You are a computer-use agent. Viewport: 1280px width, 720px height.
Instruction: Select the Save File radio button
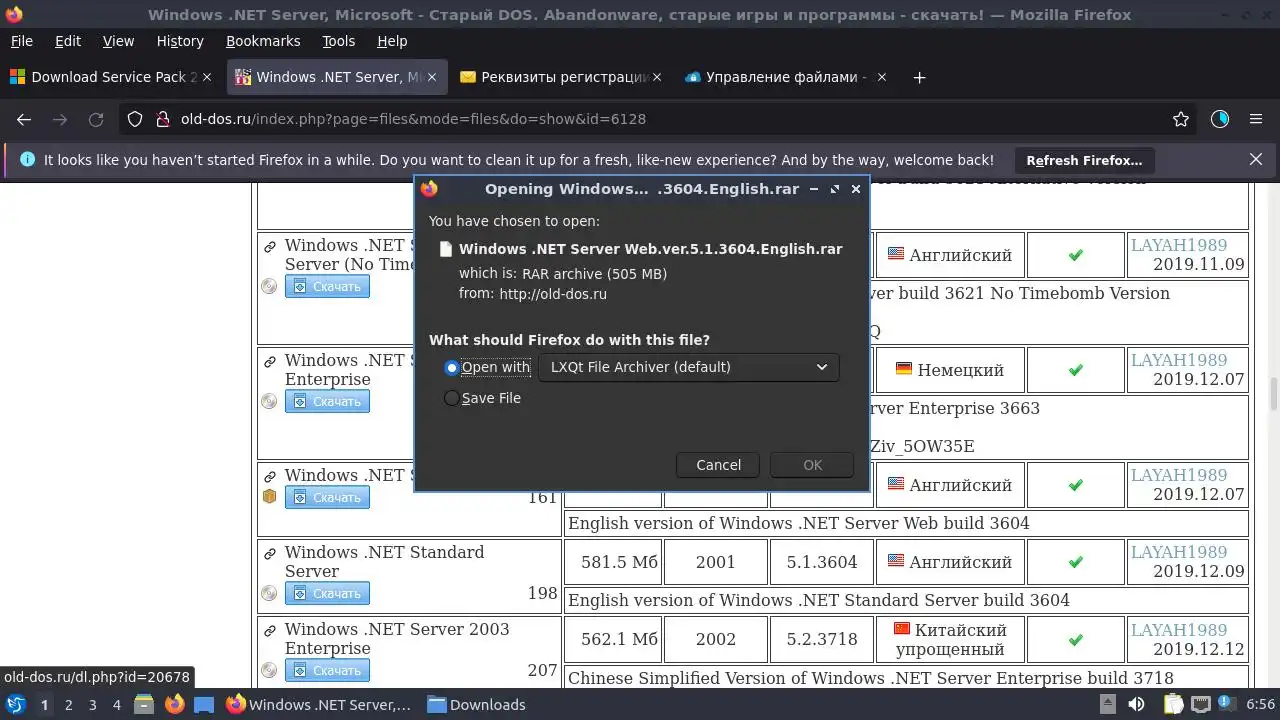452,398
